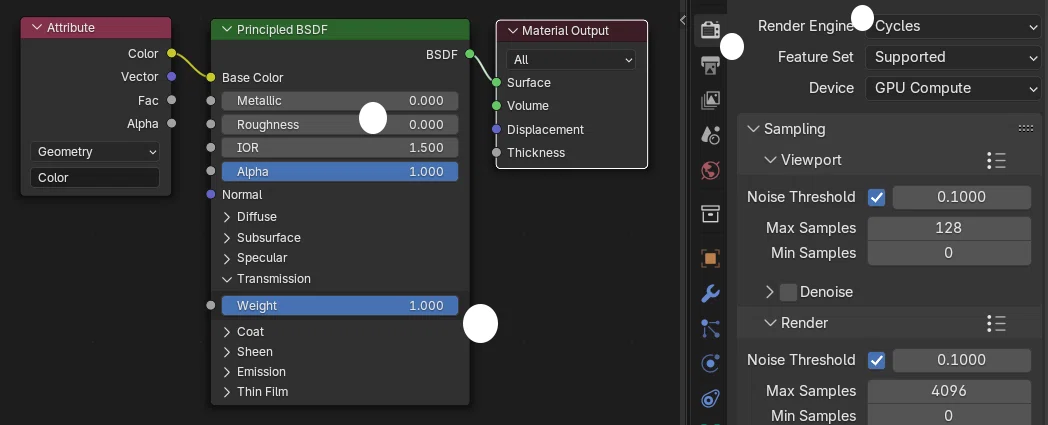Open the Feature Set dropdown
This screenshot has width=1048, height=425.
[x=953, y=57]
